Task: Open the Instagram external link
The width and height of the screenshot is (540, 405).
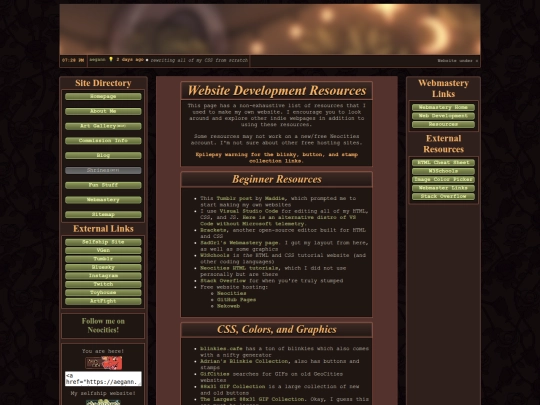Action: point(103,276)
